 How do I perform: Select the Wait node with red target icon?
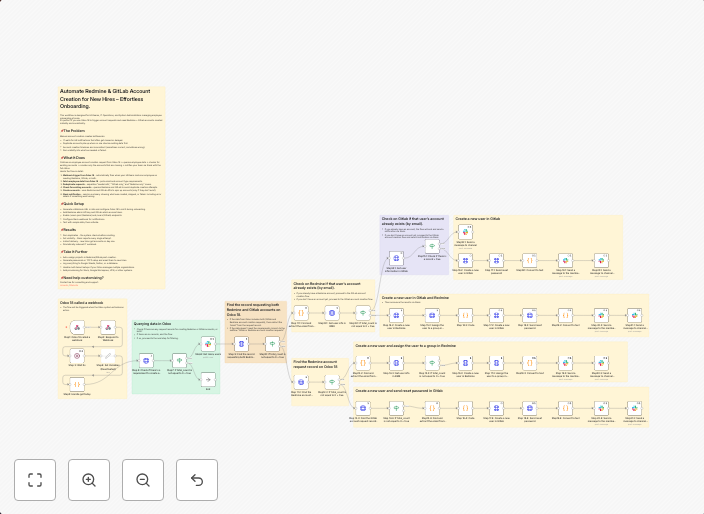[77, 356]
